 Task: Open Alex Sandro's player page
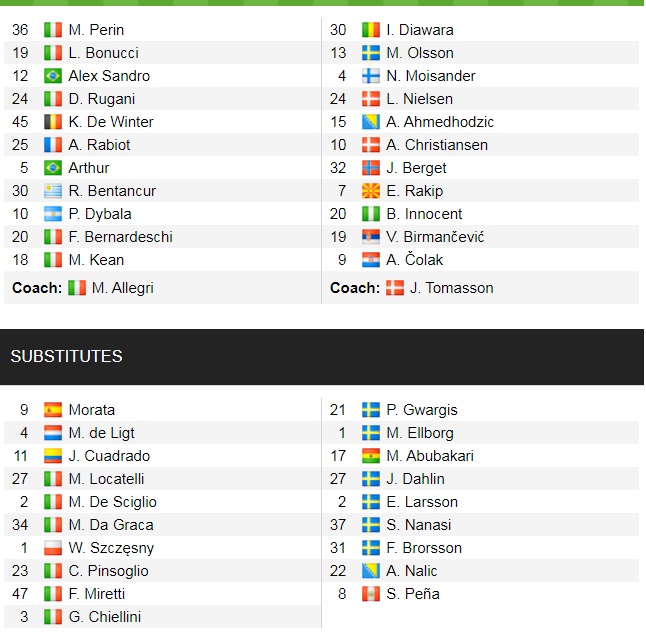109,76
